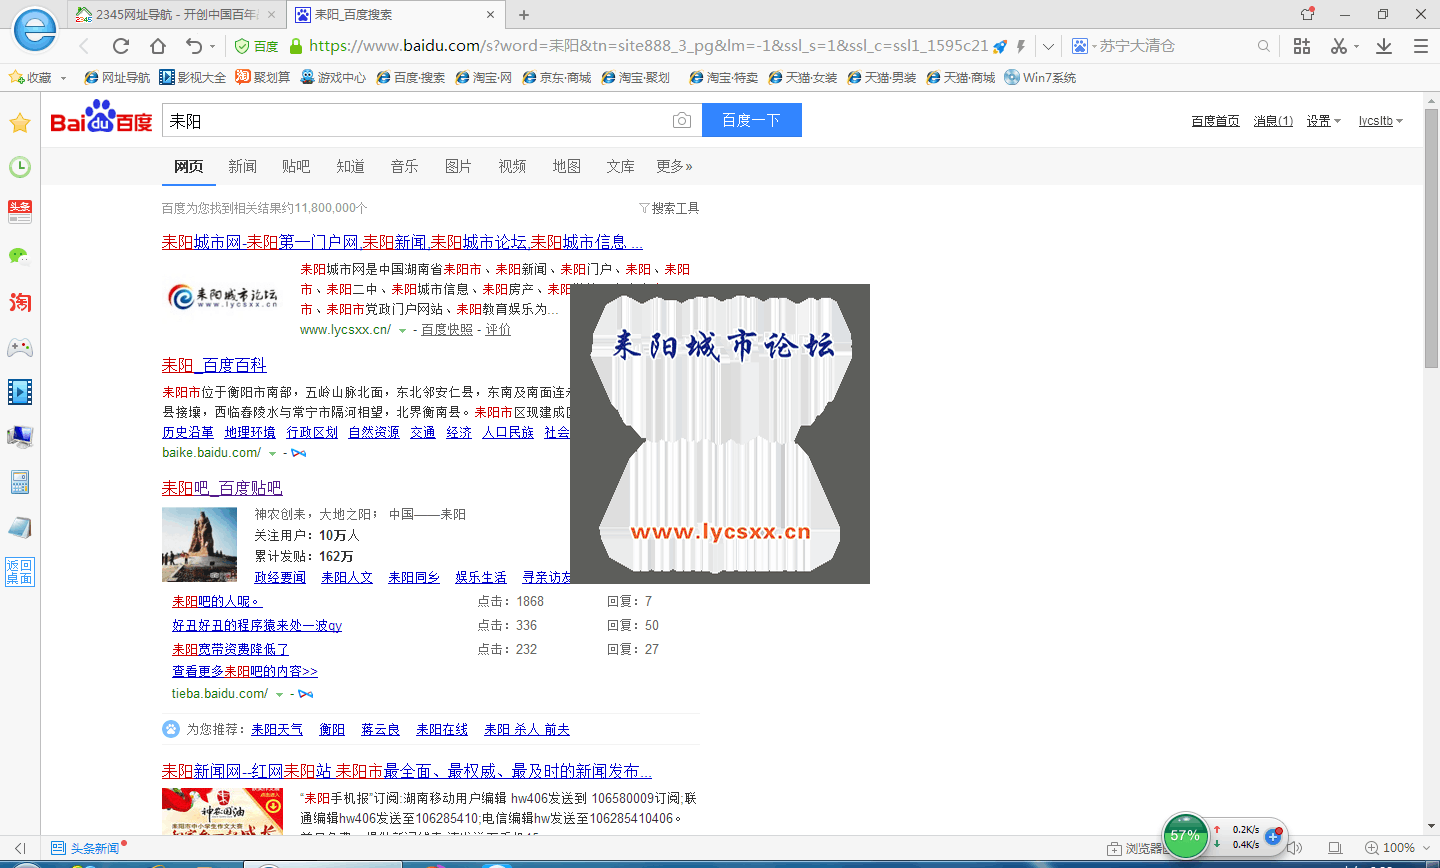Click the back navigation arrow
The image size is (1440, 868).
tap(84, 46)
